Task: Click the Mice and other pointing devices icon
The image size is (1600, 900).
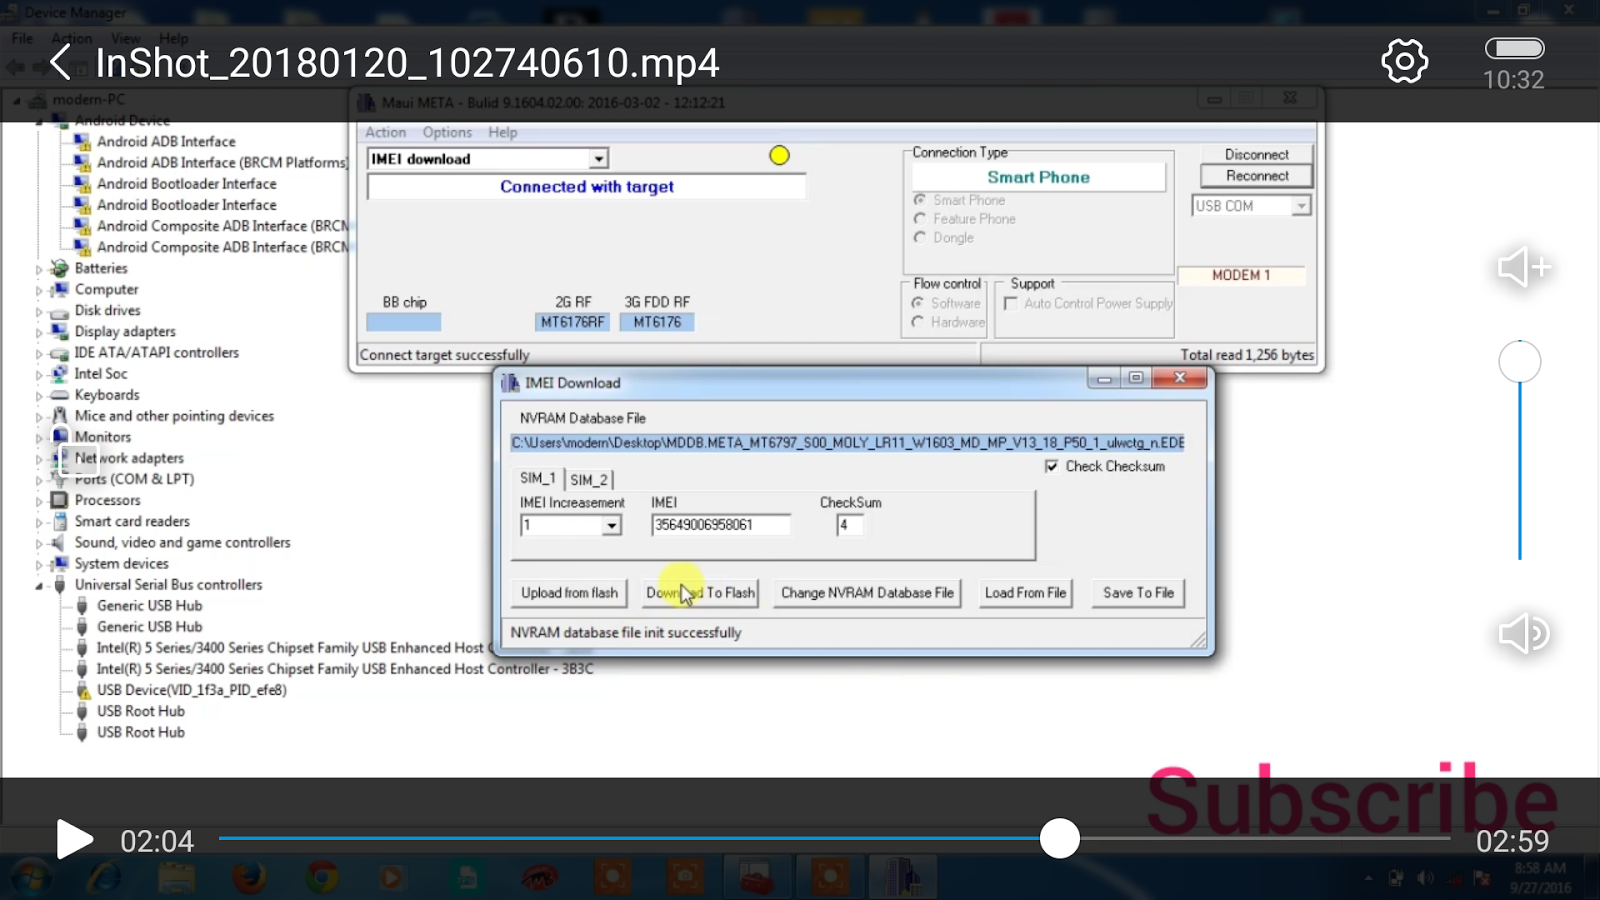Action: 60,415
